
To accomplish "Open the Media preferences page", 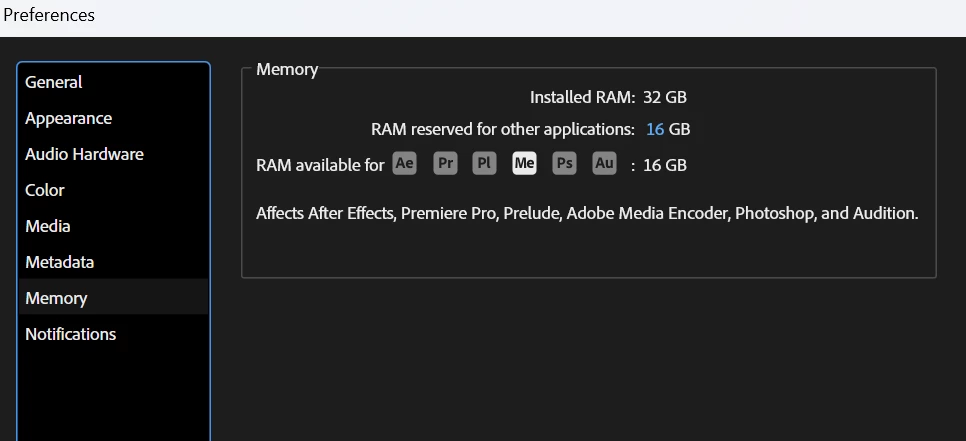I will coord(48,226).
